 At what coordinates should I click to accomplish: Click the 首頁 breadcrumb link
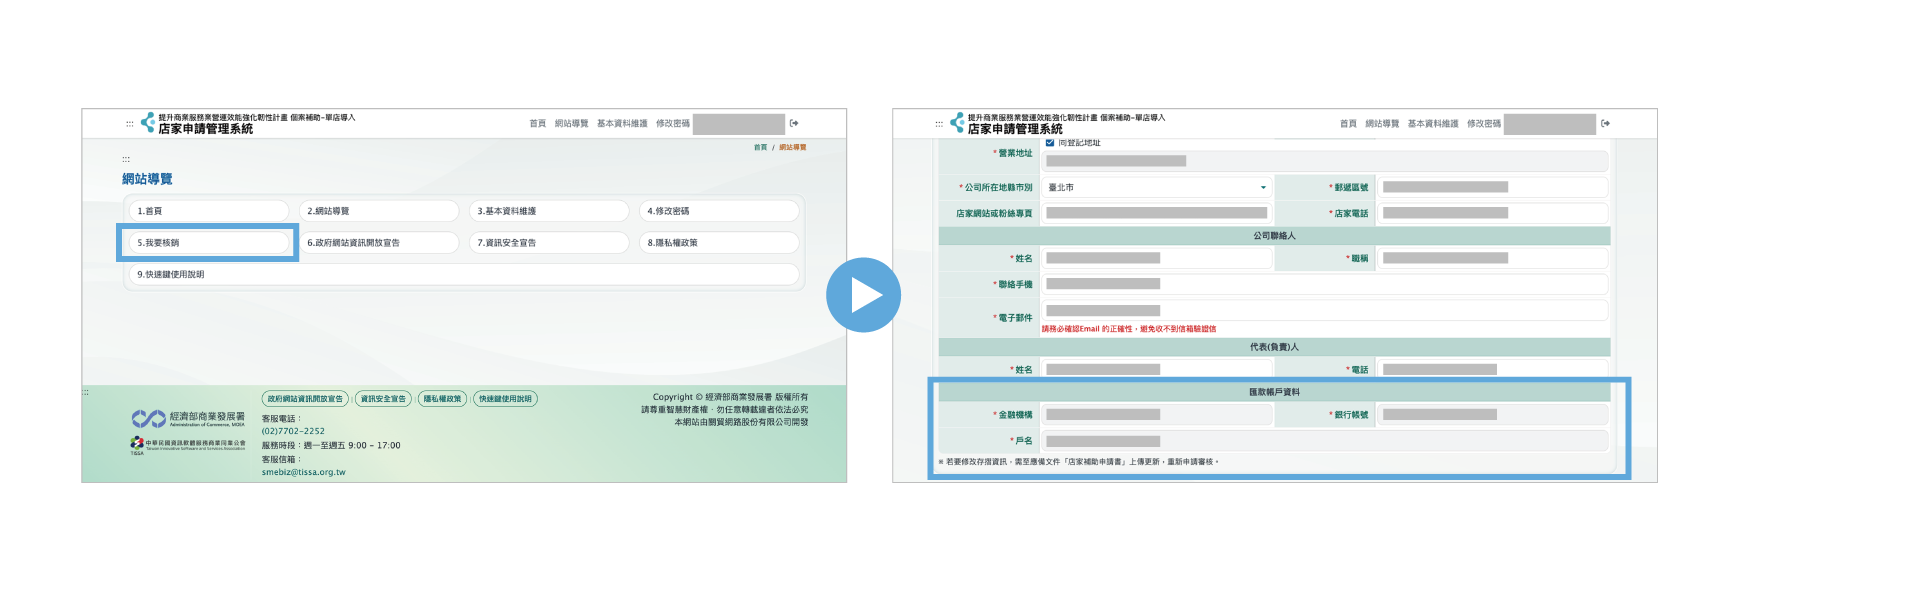click(x=760, y=147)
